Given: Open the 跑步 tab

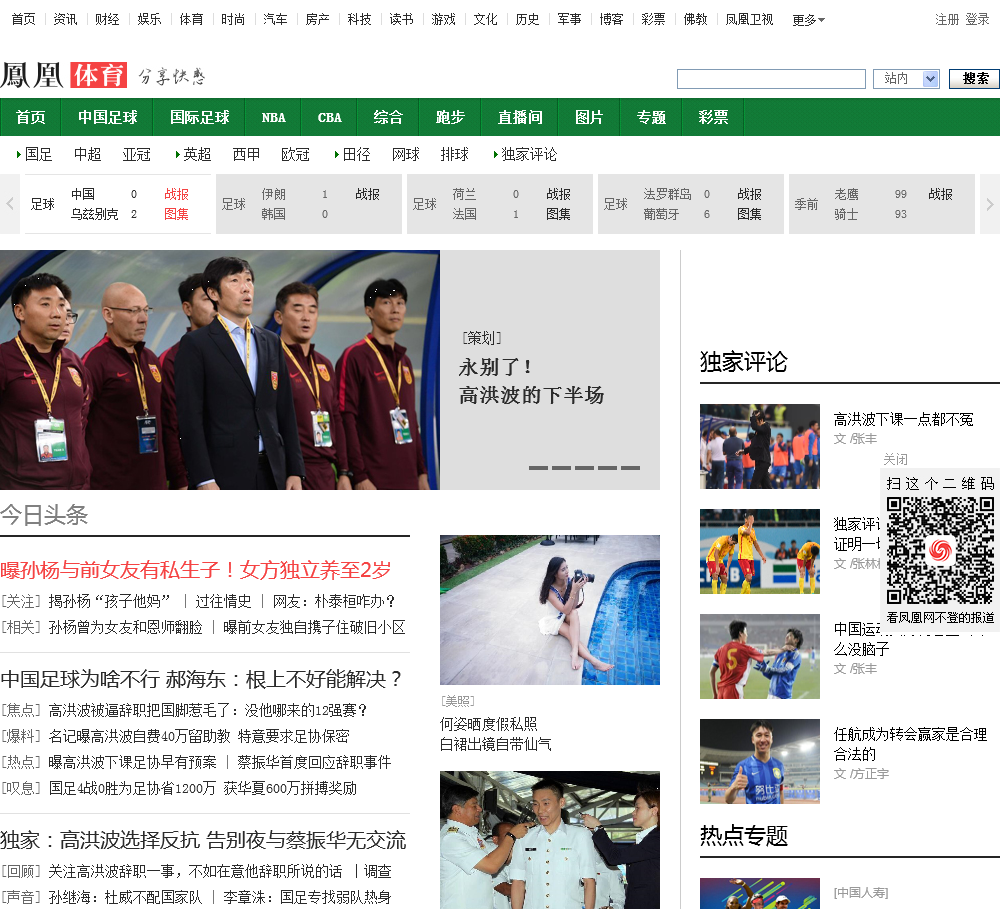Looking at the screenshot, I should 450,117.
